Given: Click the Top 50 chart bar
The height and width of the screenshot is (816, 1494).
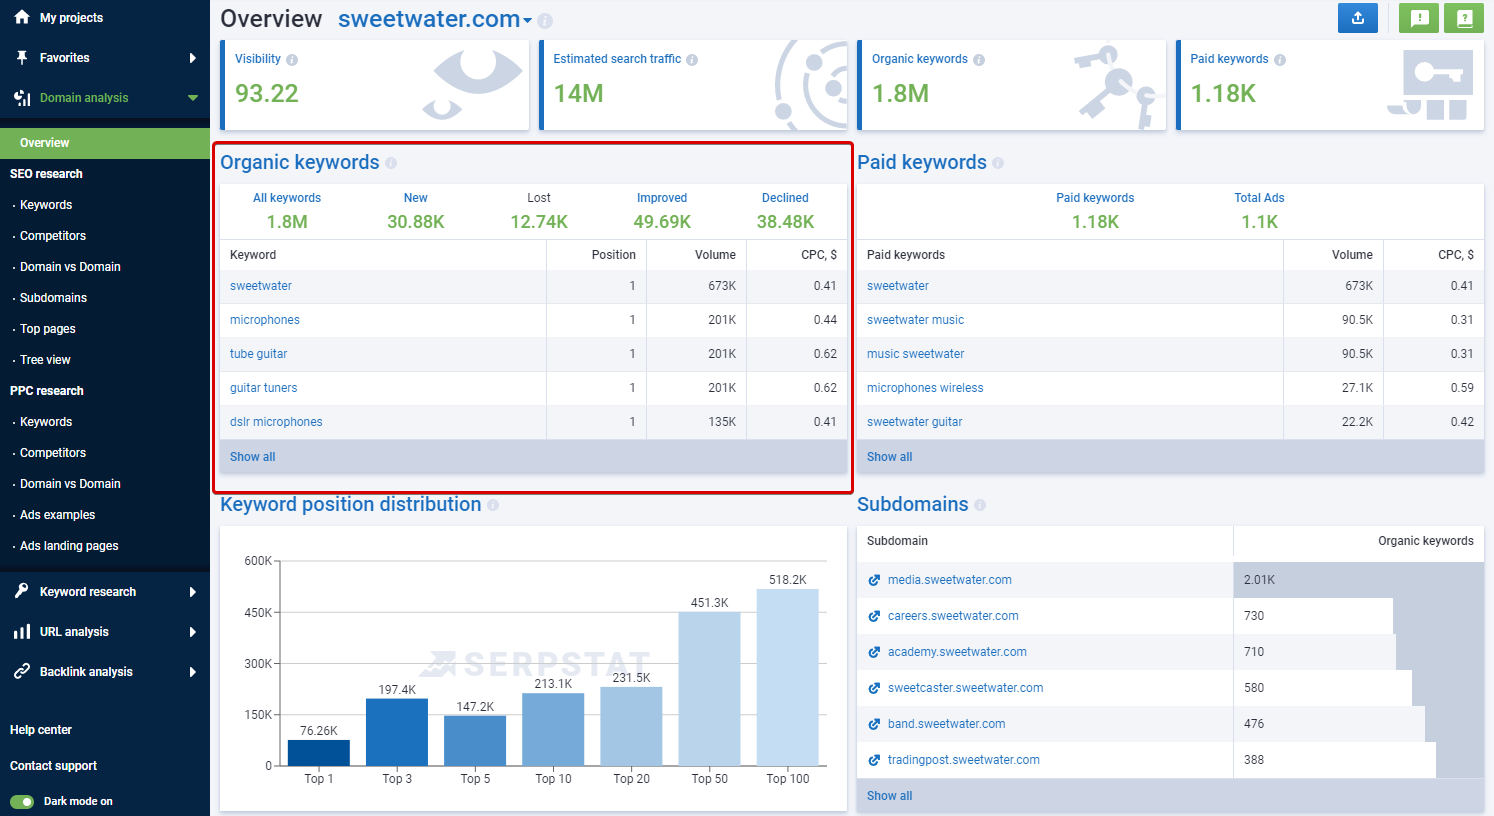Looking at the screenshot, I should click(709, 689).
